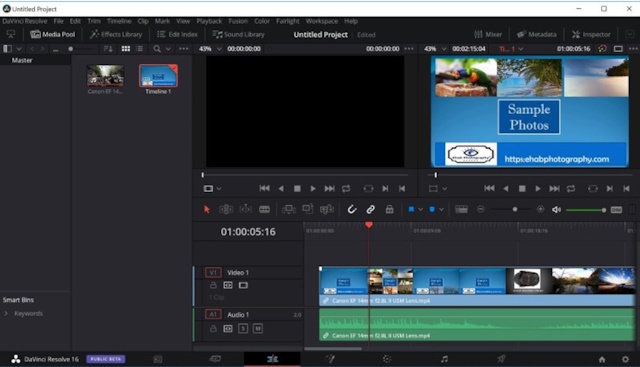This screenshot has width=640, height=367.
Task: Add a blue marker at playhead
Action: pos(432,209)
